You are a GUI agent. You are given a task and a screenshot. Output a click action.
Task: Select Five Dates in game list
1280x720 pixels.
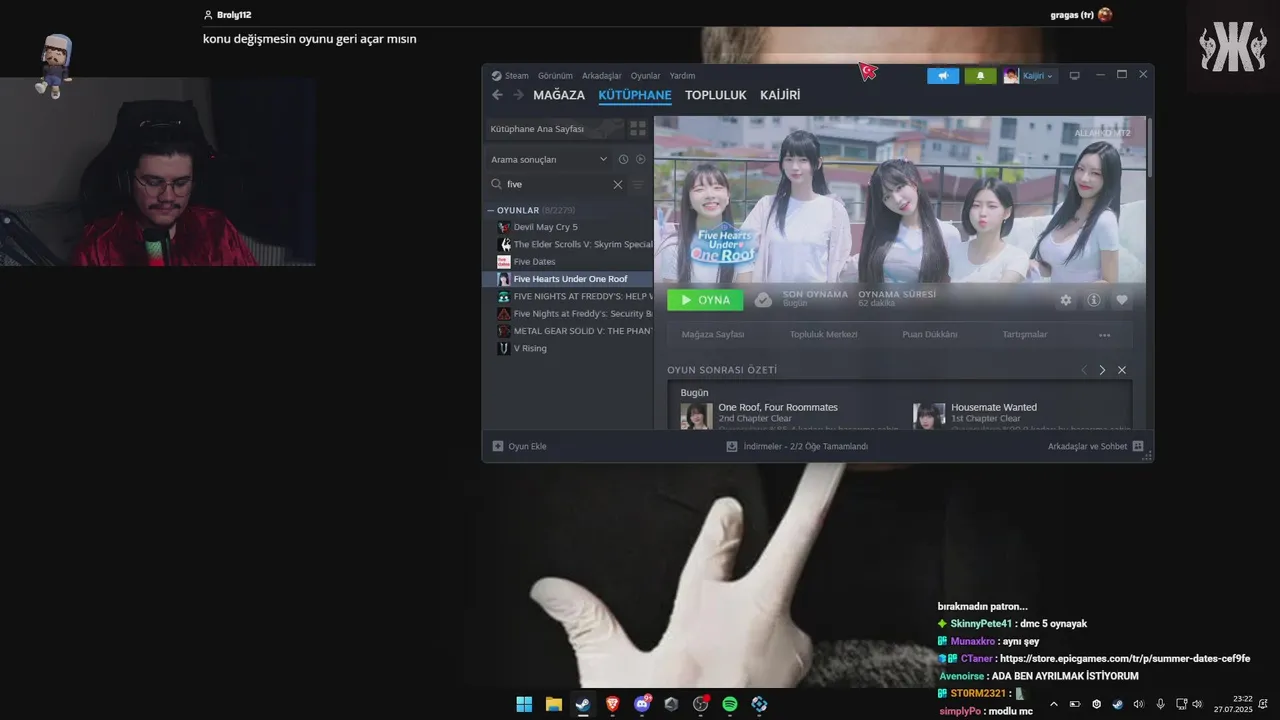pyautogui.click(x=569, y=262)
